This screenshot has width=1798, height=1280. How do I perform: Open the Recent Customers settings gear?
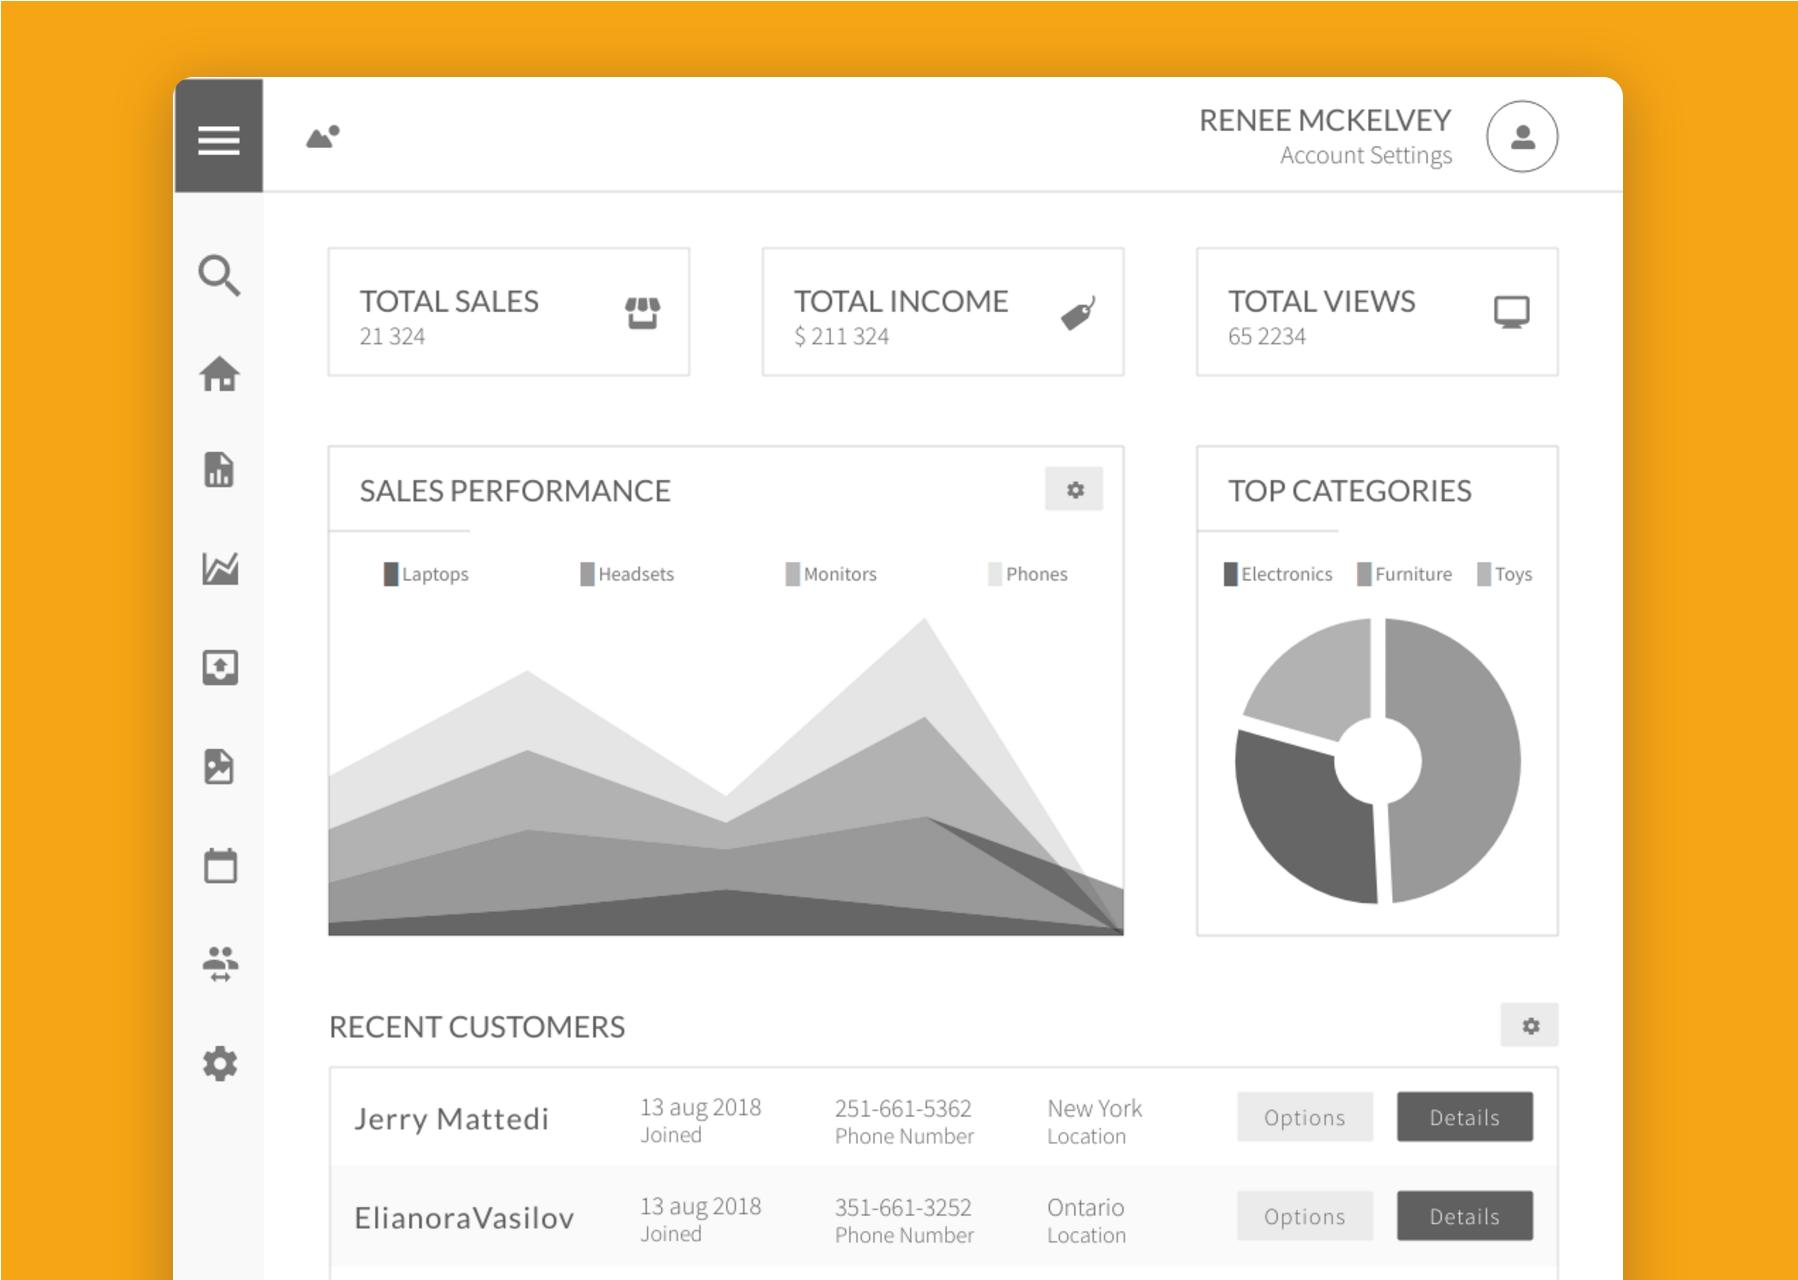coord(1529,1025)
